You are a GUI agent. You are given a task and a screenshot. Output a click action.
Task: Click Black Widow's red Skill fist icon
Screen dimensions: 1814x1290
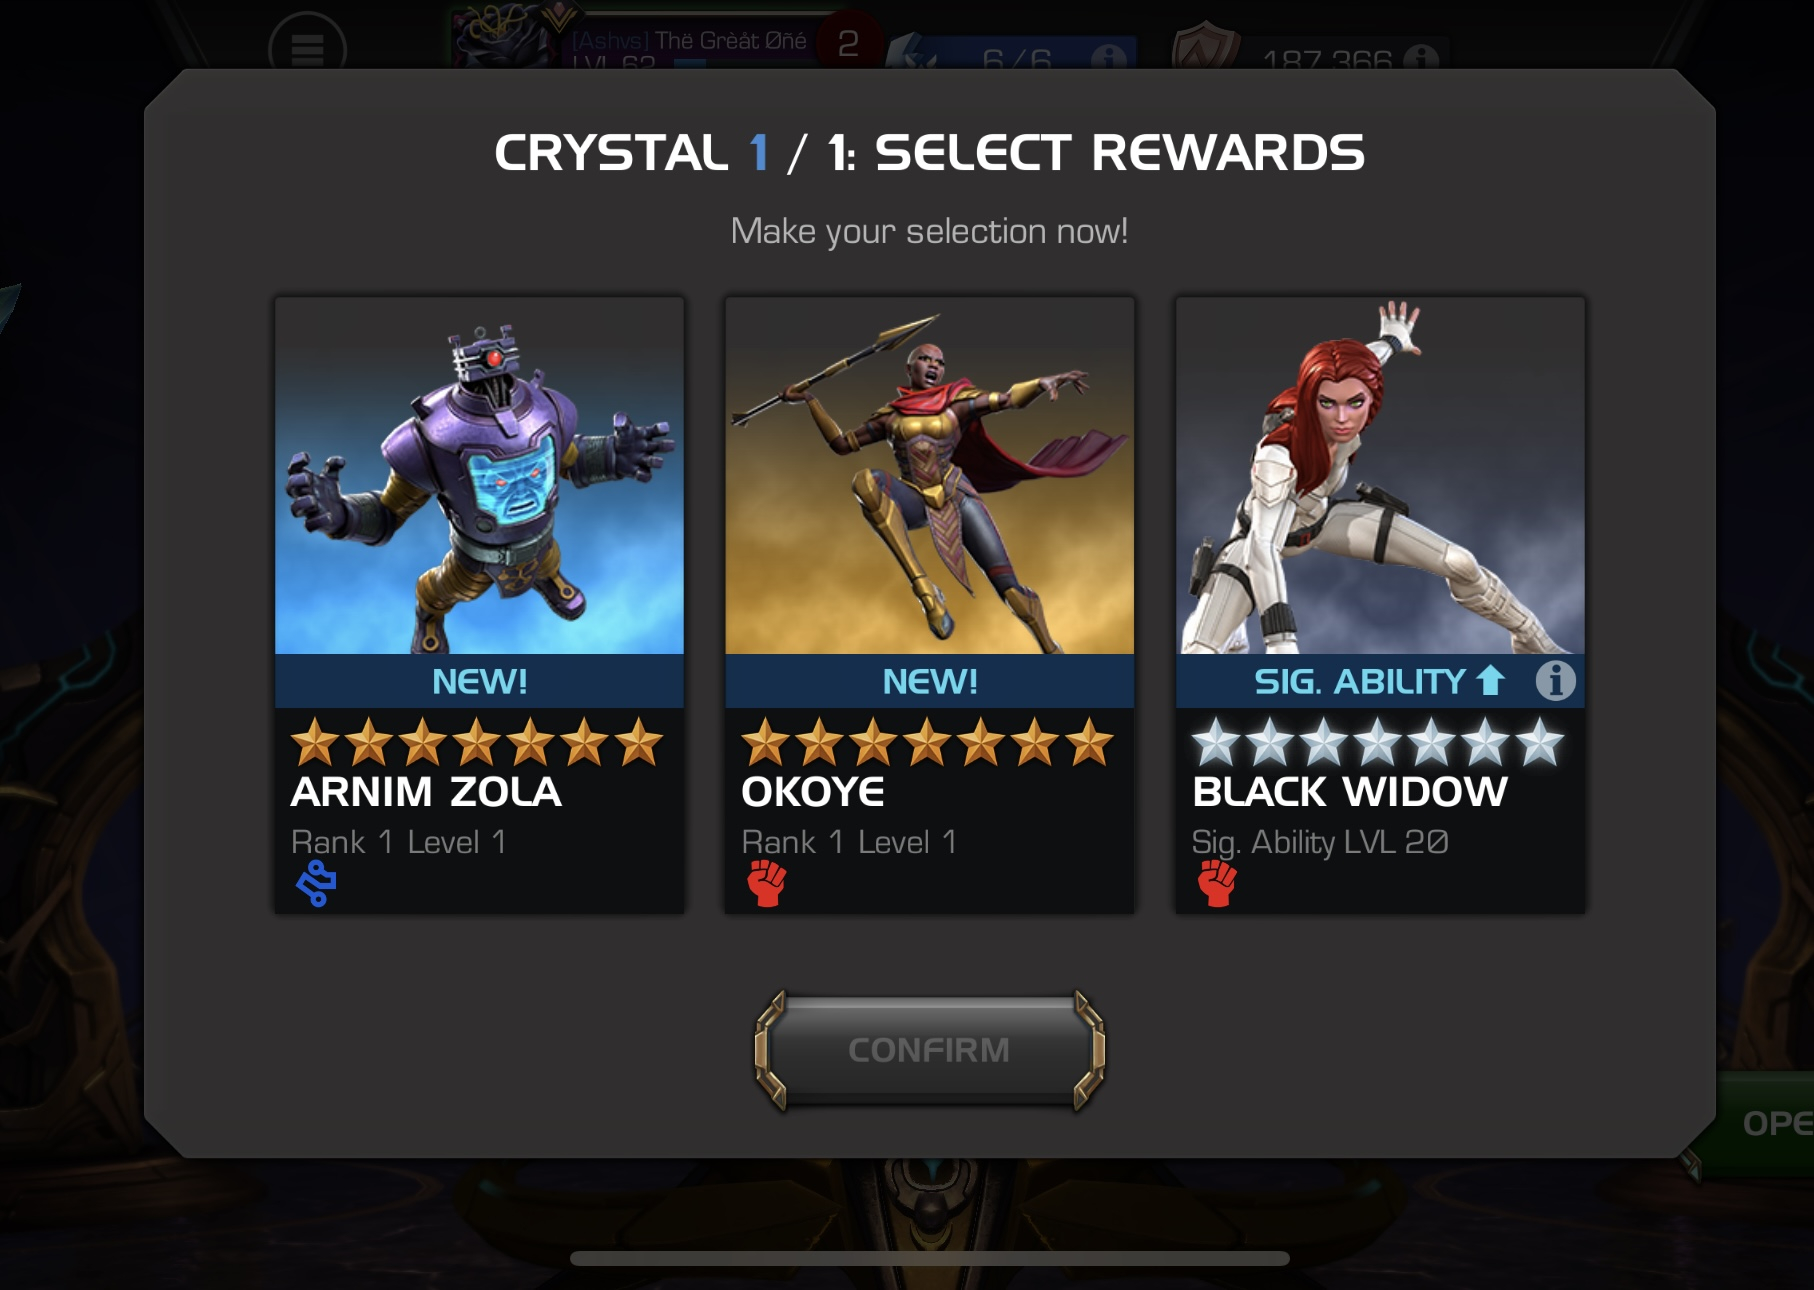1217,884
